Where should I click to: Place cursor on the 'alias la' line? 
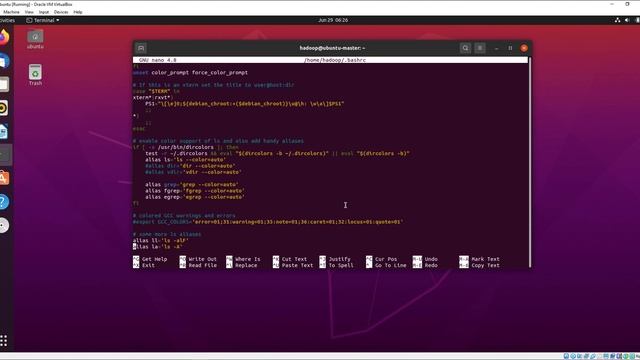(x=158, y=247)
